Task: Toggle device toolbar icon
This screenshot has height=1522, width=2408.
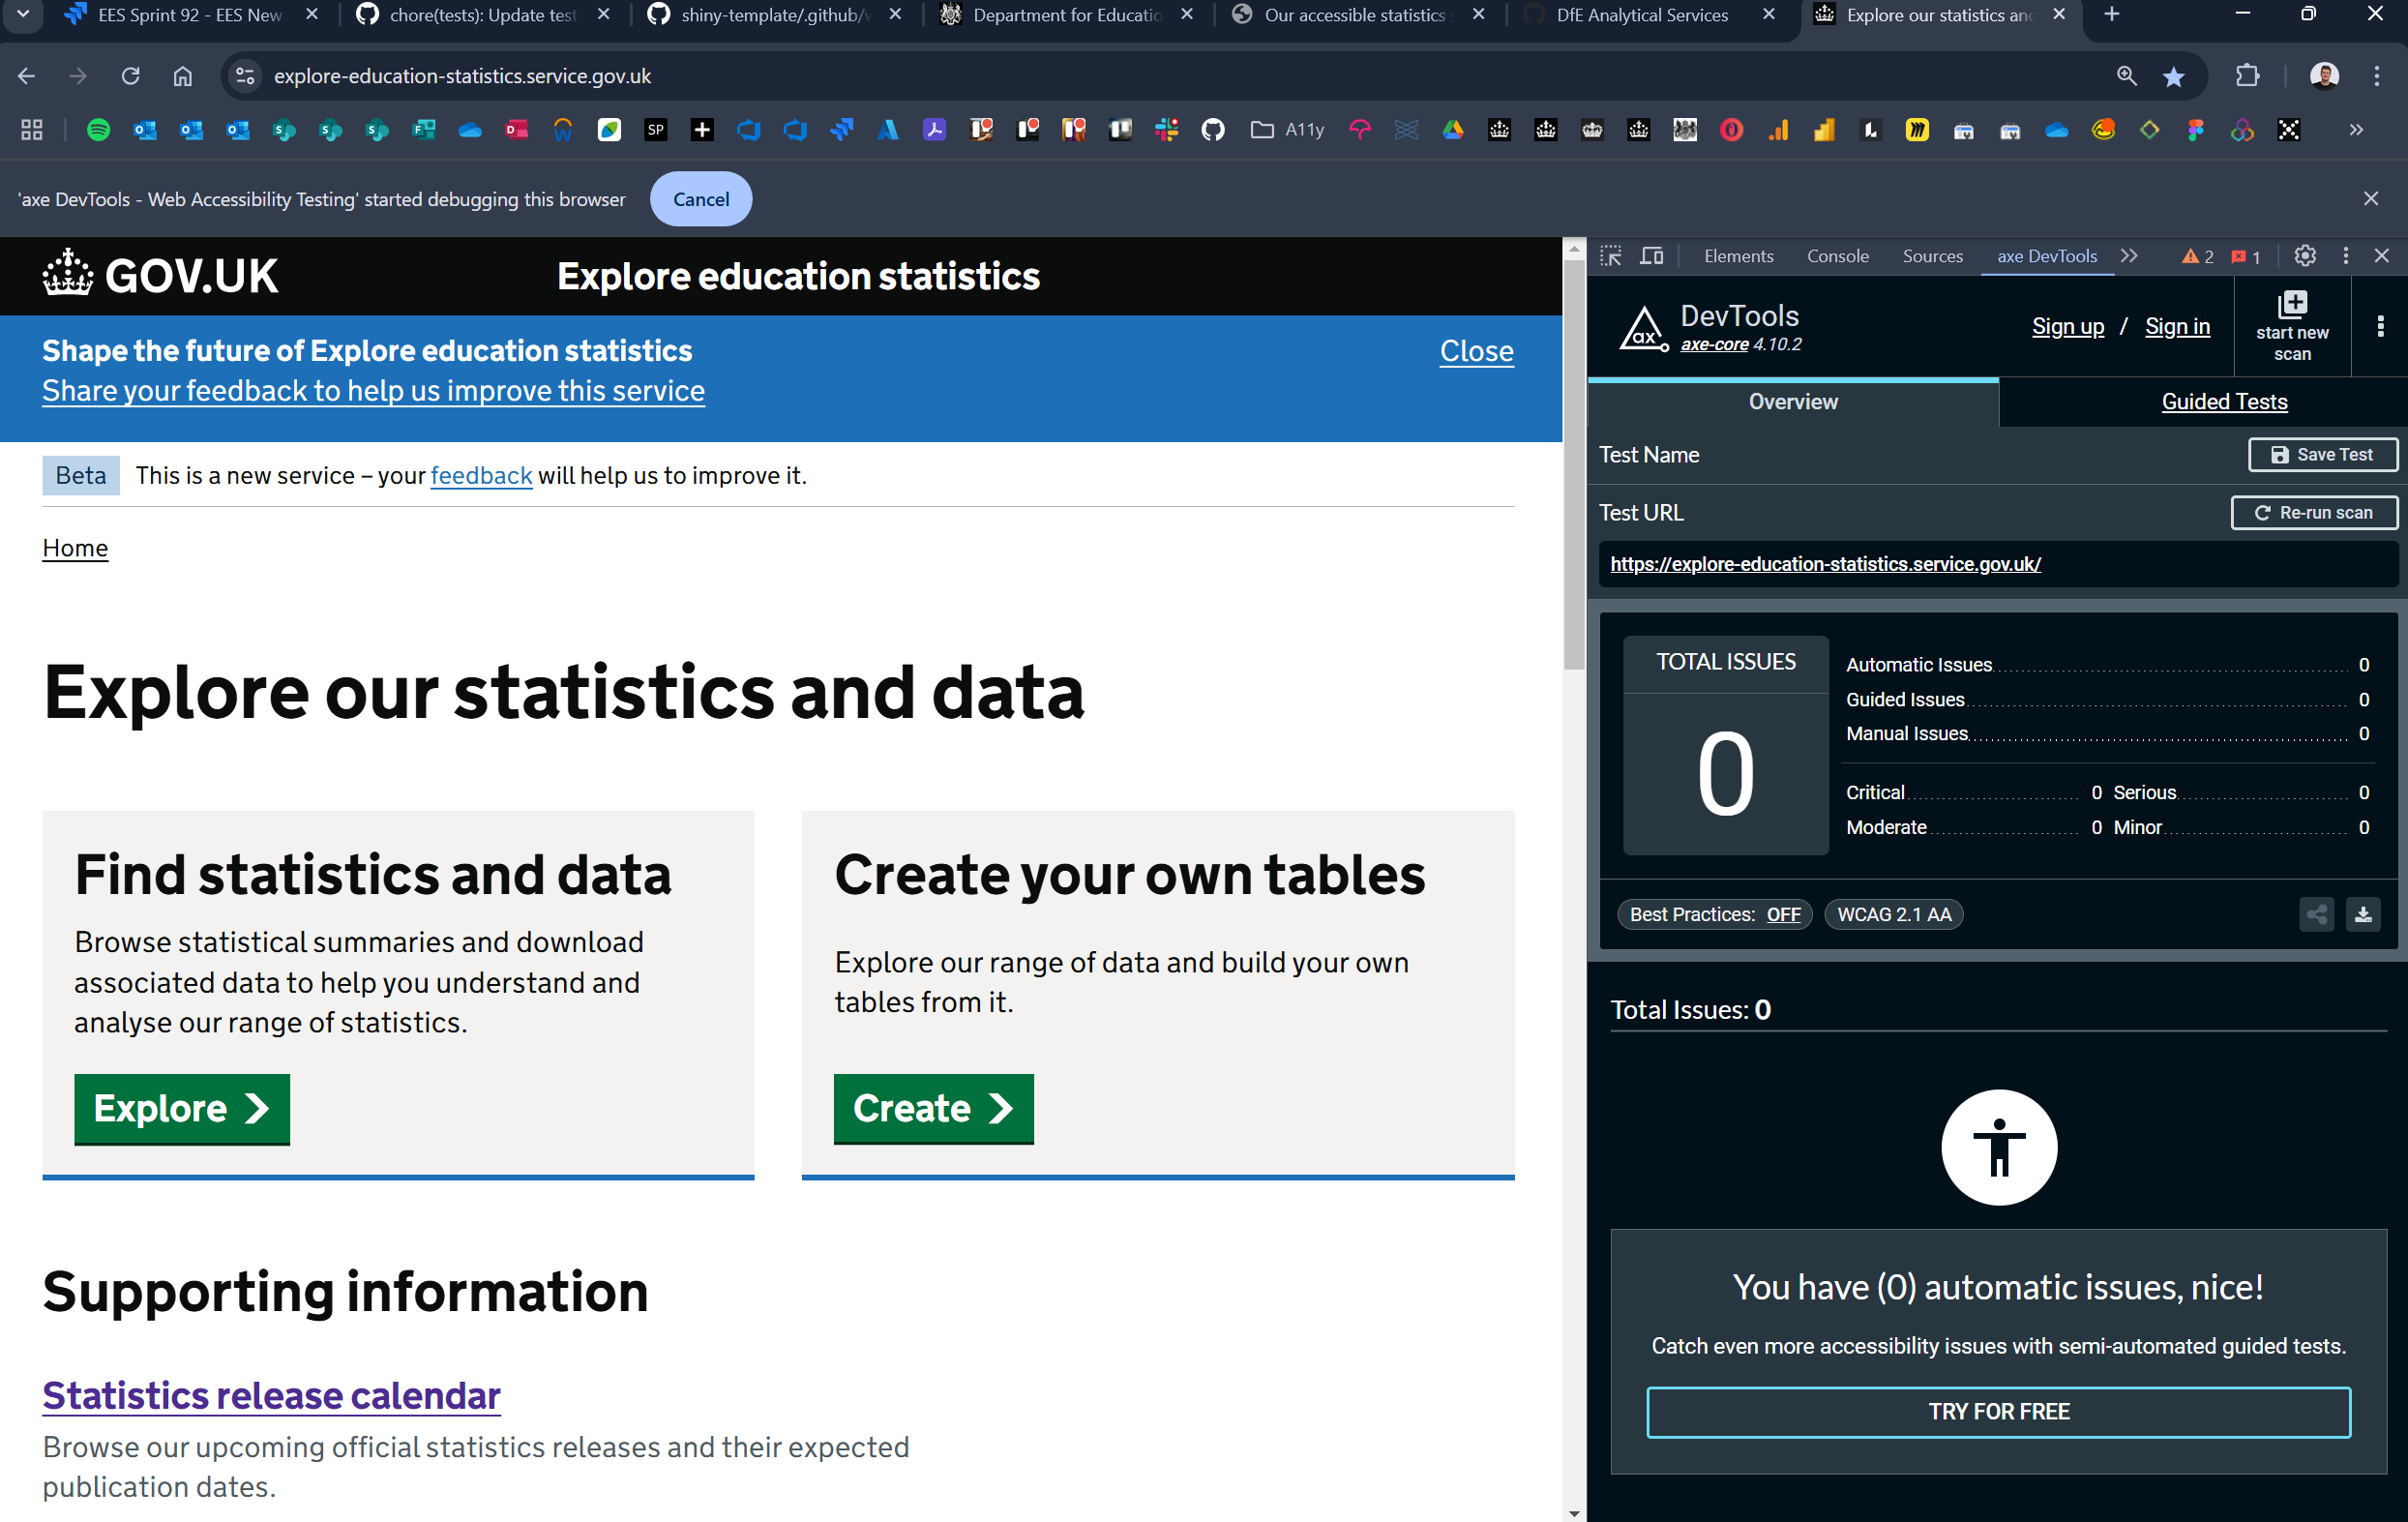Action: 1652,256
